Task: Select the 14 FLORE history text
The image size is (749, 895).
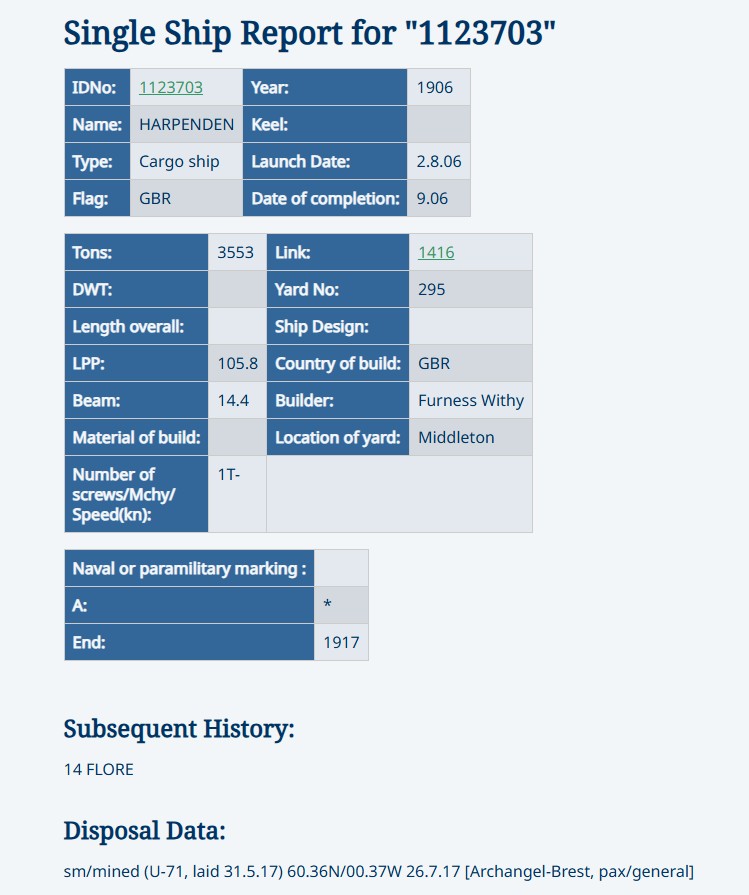Action: click(99, 770)
